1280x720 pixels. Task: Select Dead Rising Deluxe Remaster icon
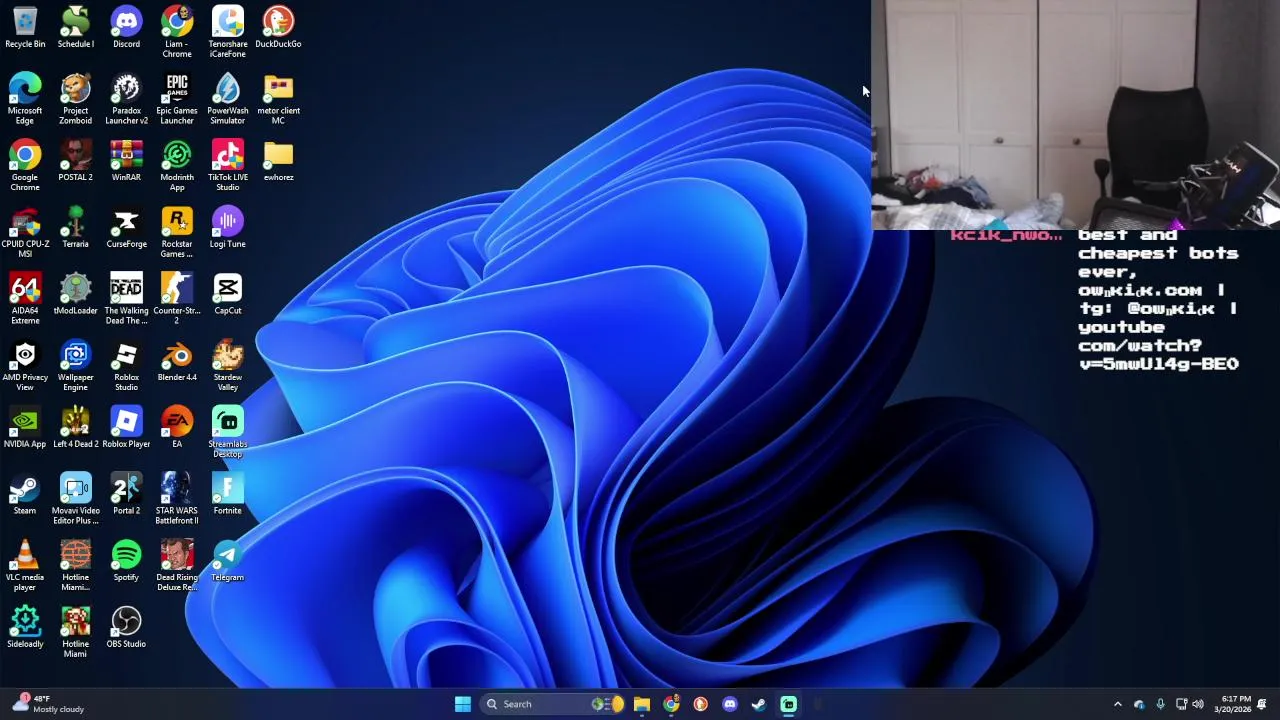coord(177,566)
